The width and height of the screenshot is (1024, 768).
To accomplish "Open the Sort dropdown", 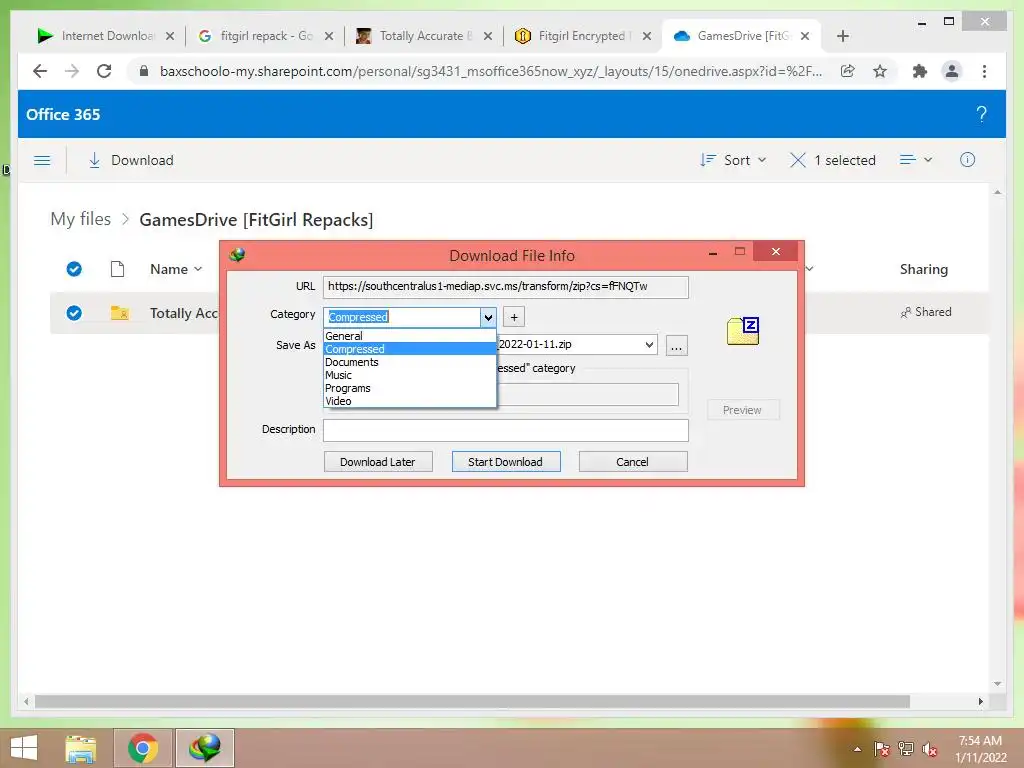I will [733, 160].
